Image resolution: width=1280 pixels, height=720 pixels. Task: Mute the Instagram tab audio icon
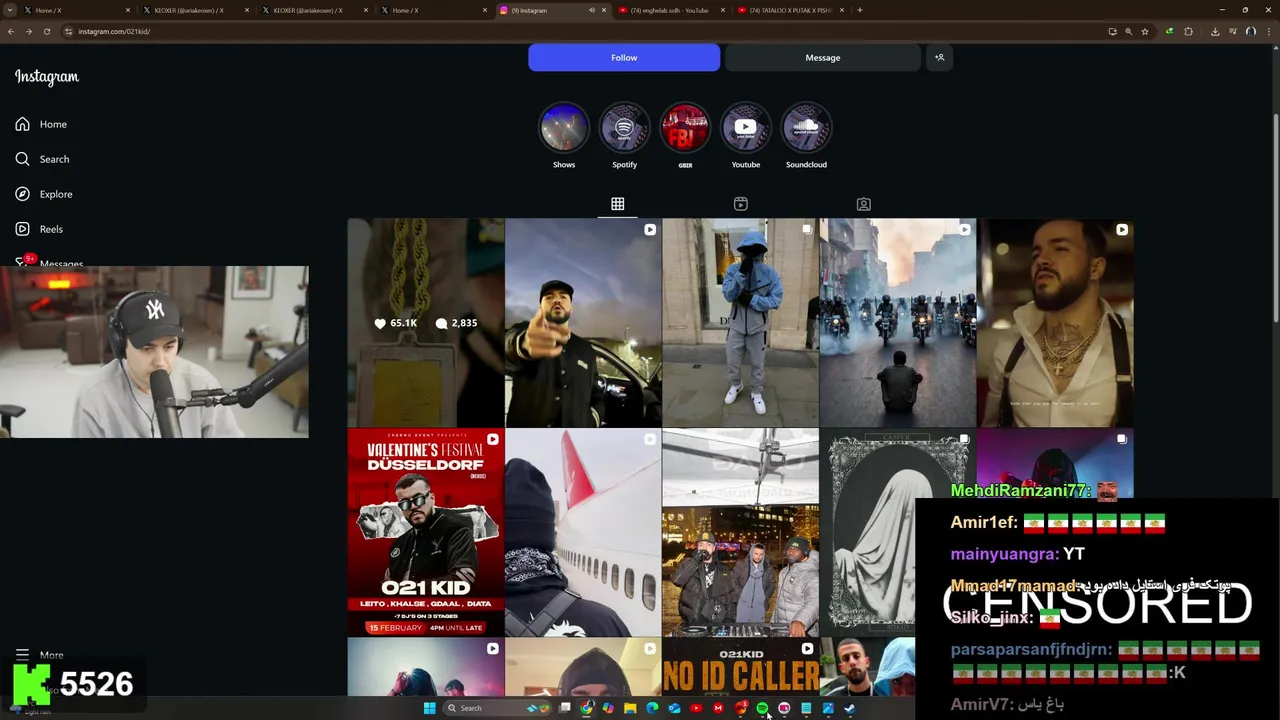(x=591, y=10)
